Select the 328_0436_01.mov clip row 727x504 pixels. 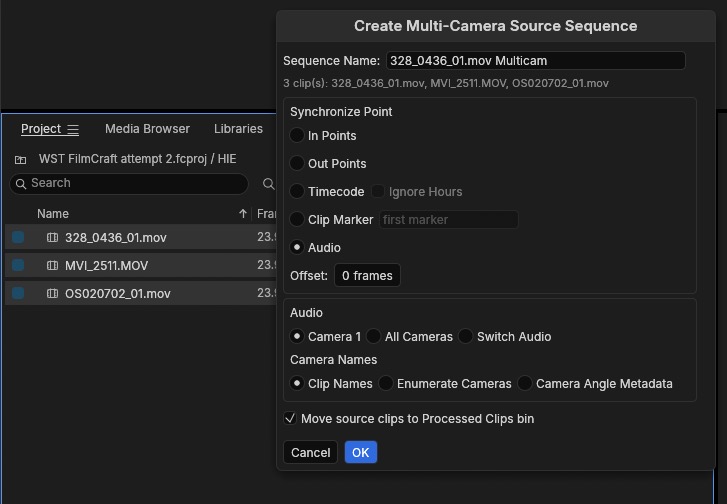141,237
